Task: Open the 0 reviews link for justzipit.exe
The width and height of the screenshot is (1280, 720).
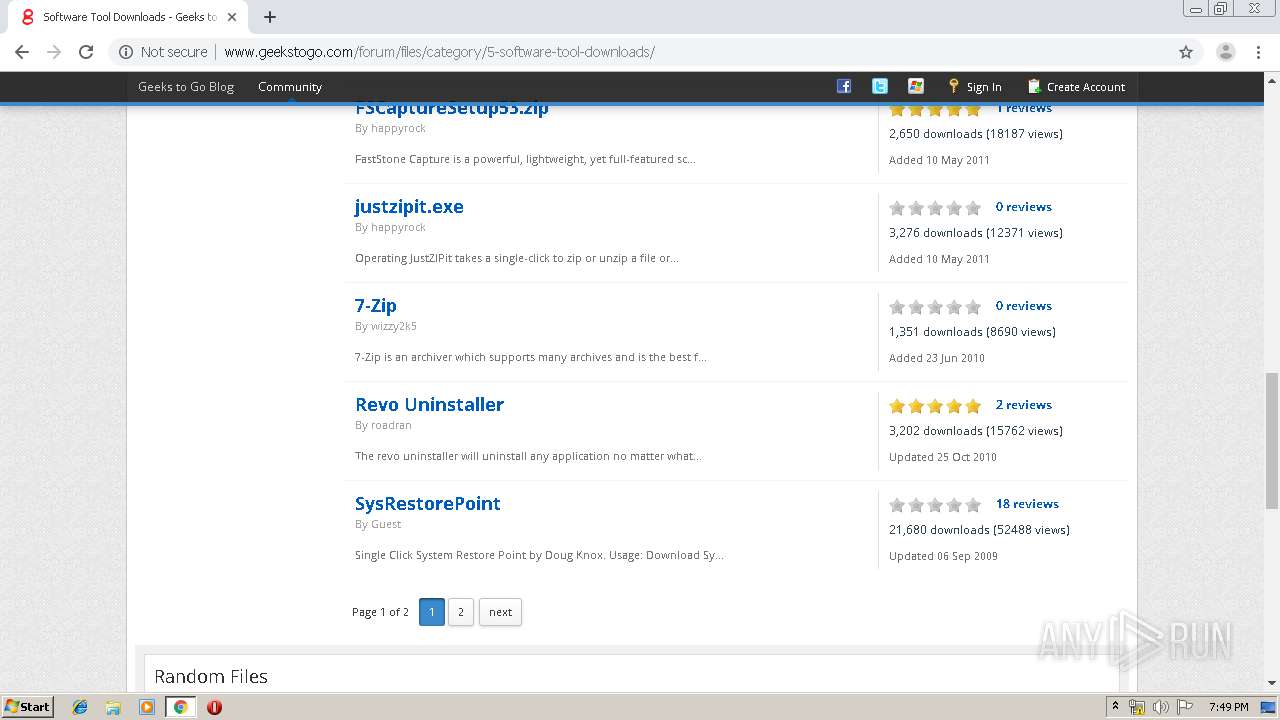Action: 1023,207
